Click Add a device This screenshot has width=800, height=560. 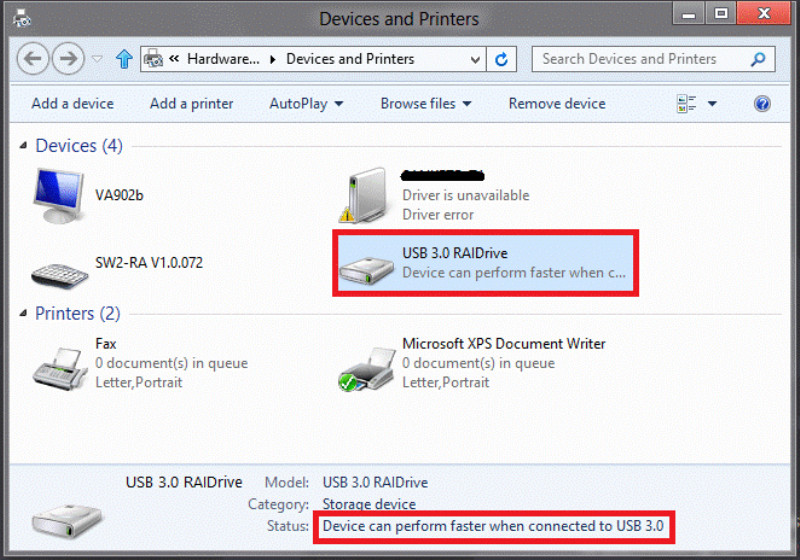pyautogui.click(x=72, y=104)
